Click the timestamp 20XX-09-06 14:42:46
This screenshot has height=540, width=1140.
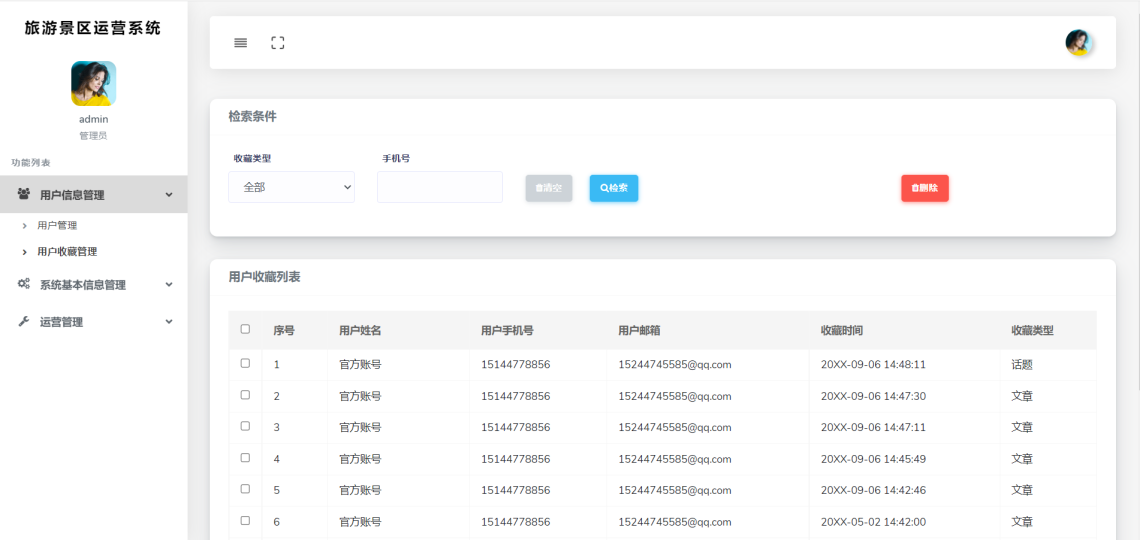point(873,491)
